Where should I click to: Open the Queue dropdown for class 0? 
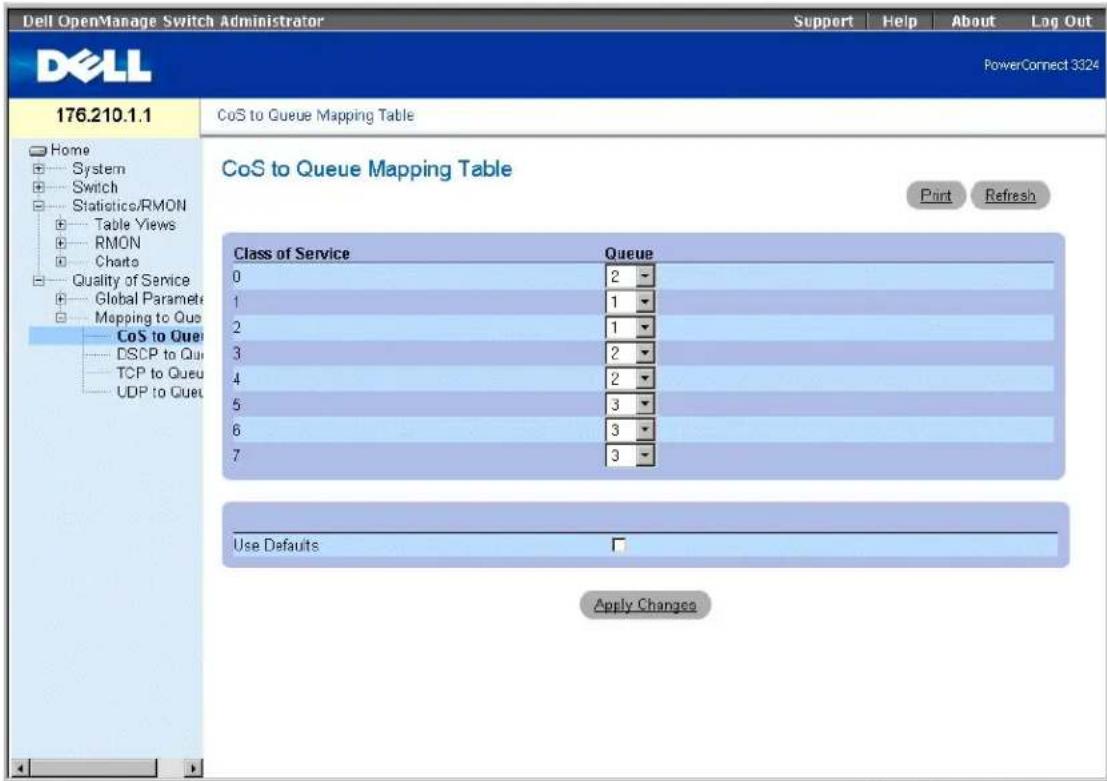tap(630, 276)
